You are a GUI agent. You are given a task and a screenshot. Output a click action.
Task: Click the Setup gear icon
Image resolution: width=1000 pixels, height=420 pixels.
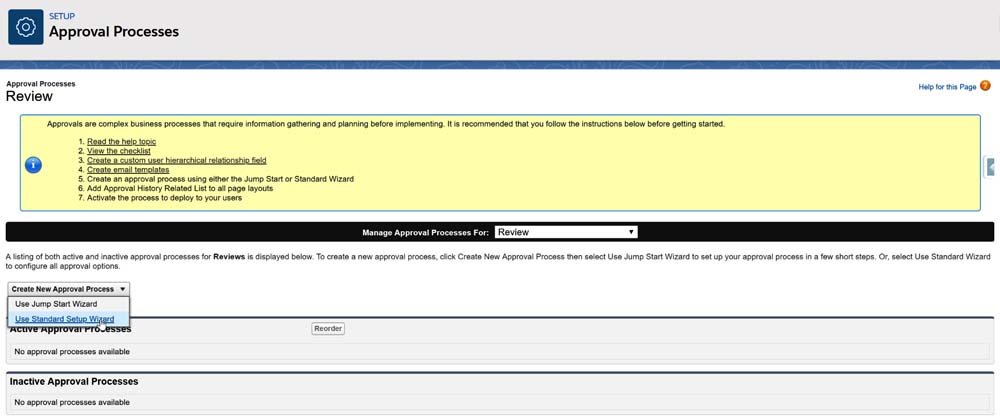pyautogui.click(x=26, y=27)
